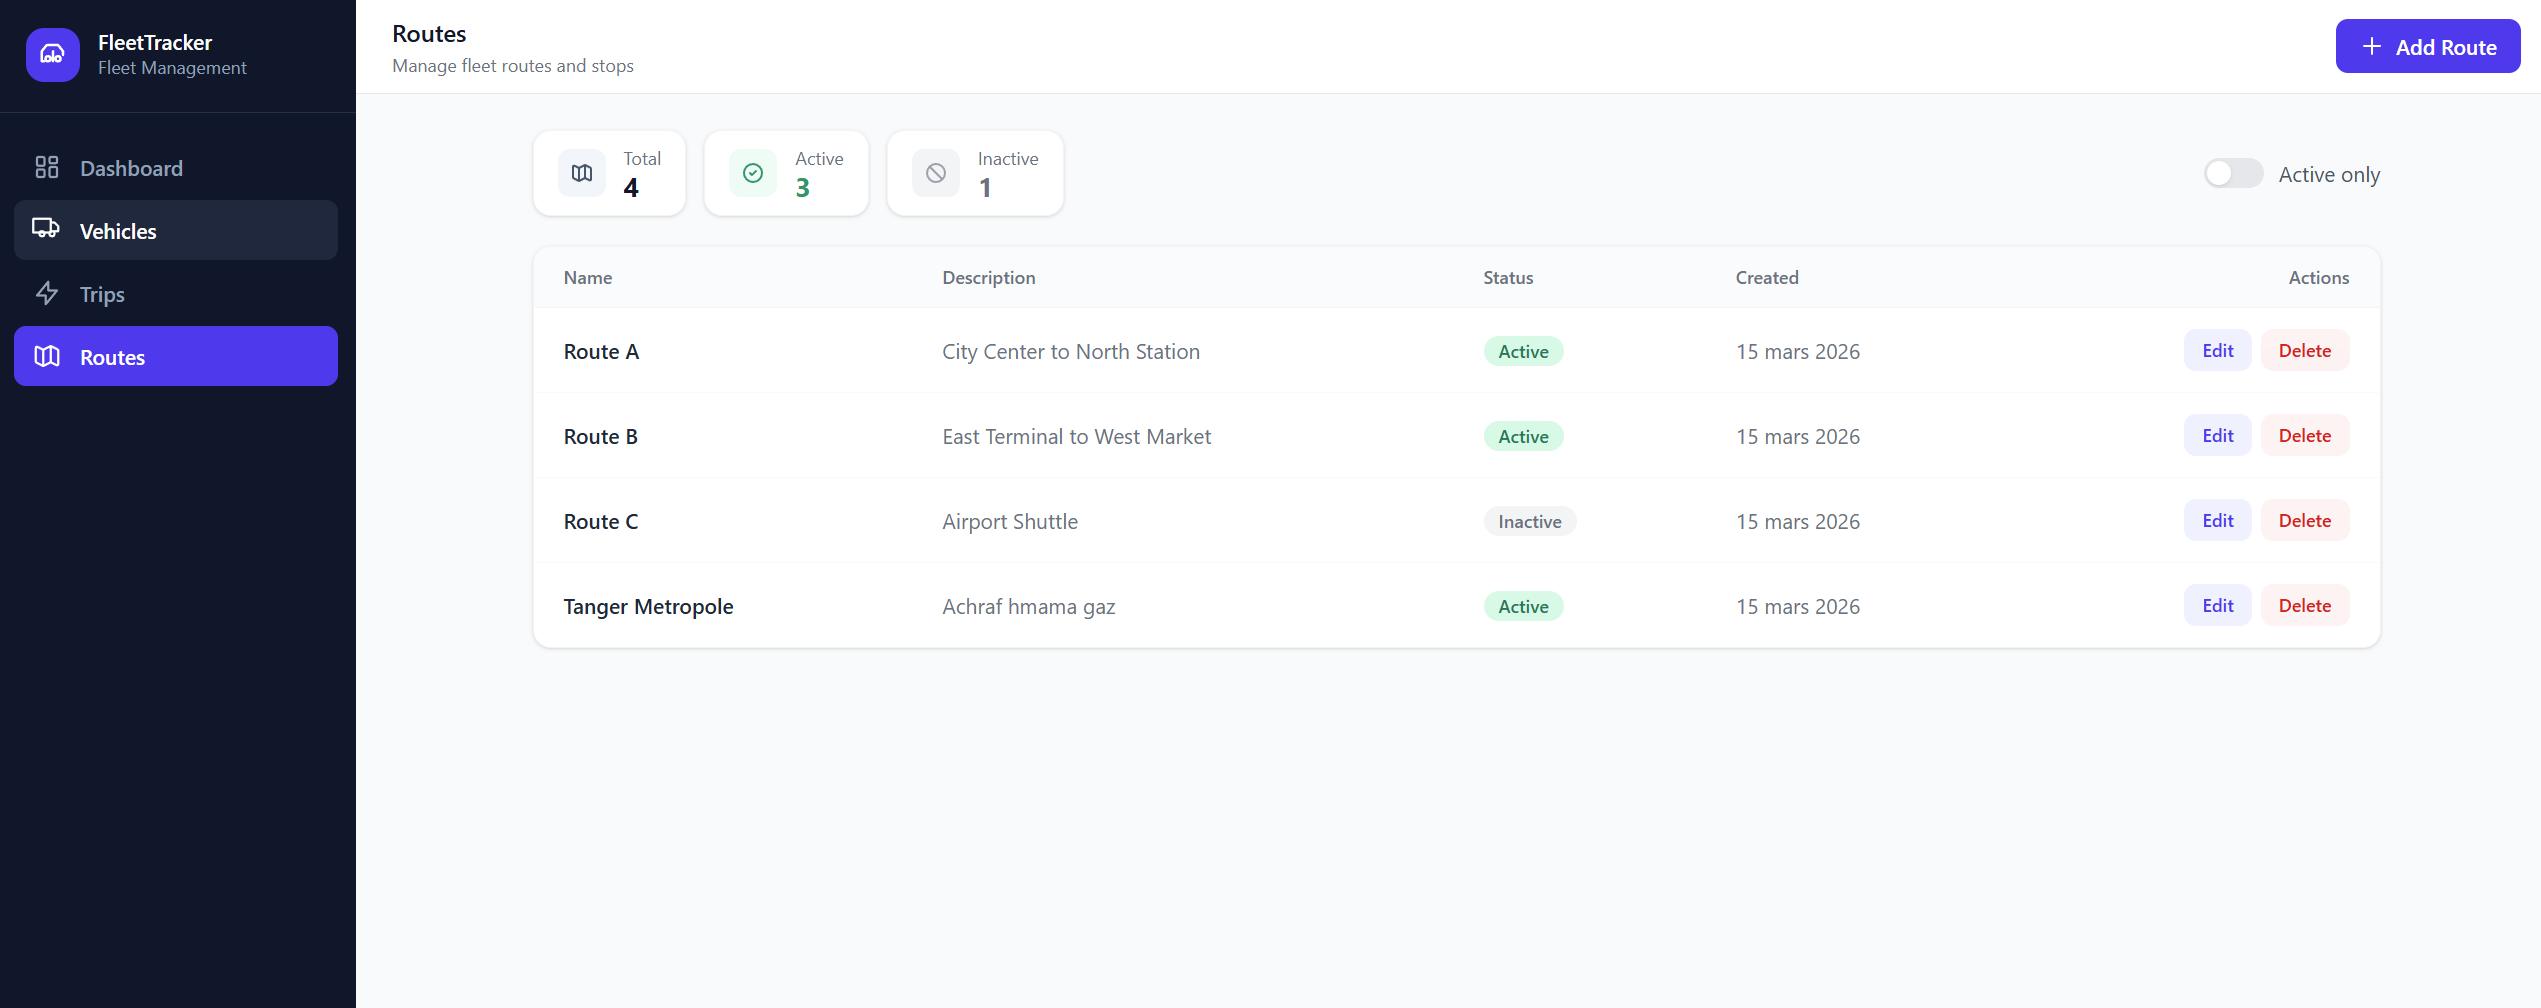Screen dimensions: 2541x1008
Task: Click the Routes map icon in sidebar
Action: (46, 356)
